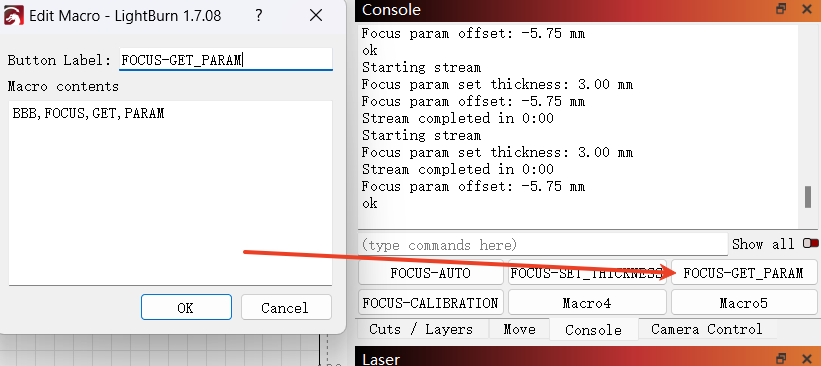This screenshot has width=821, height=366.
Task: Undock the Console panel
Action: 781,8
